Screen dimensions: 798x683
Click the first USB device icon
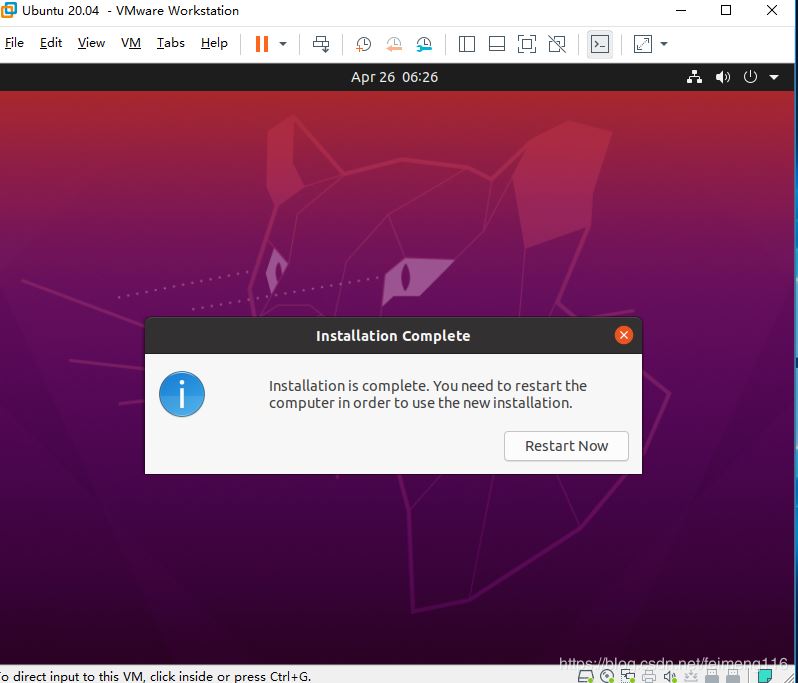(x=711, y=676)
